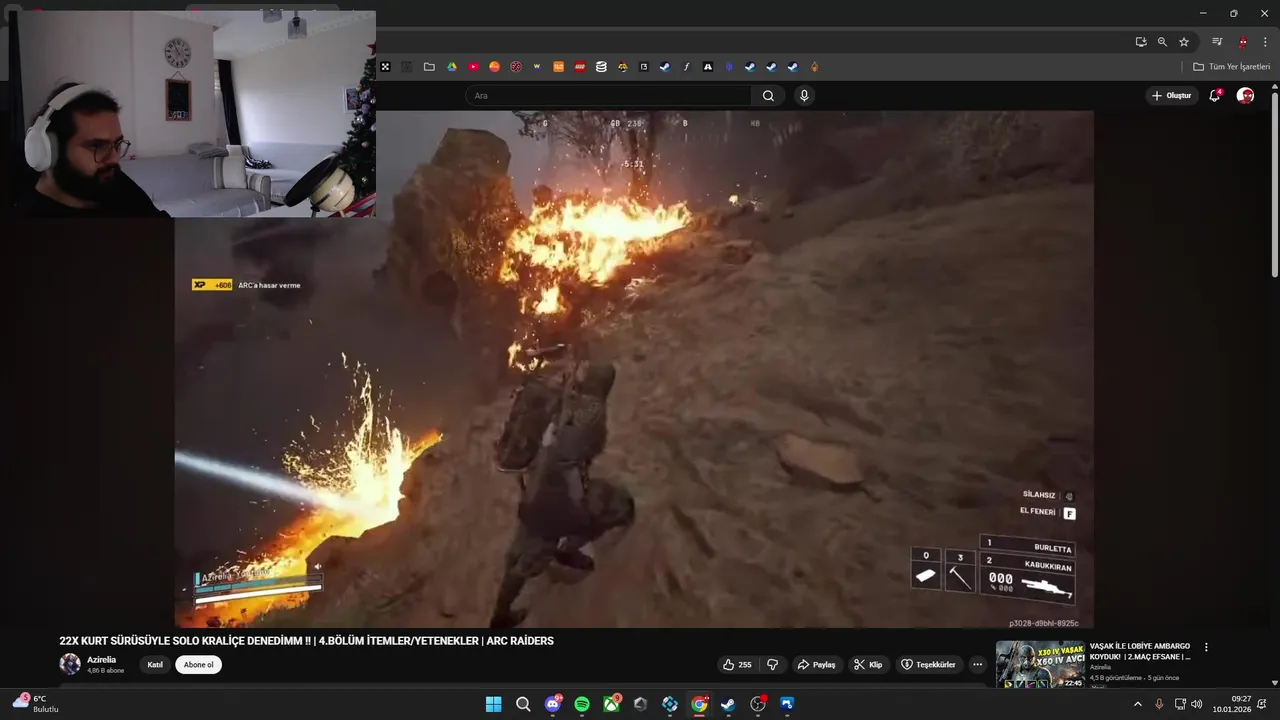Open volume control in system tray

(1197, 704)
